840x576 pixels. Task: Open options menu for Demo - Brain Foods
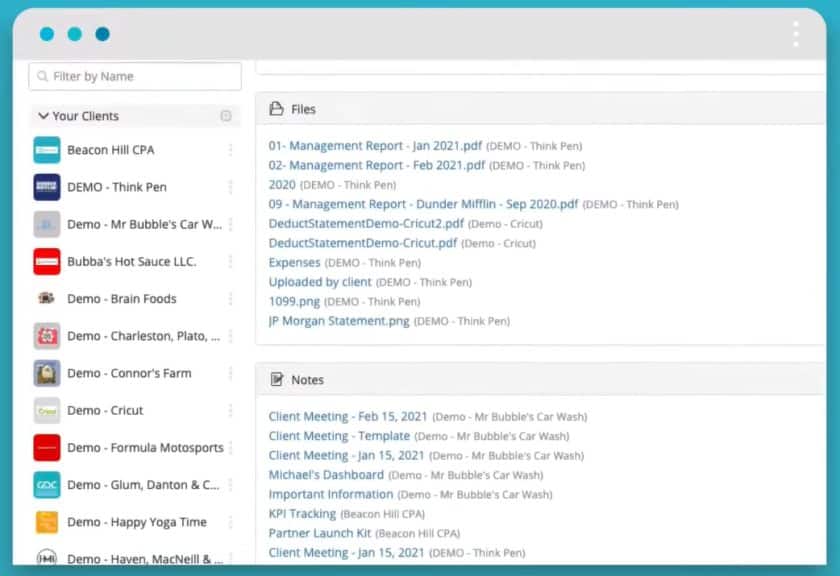[230, 298]
